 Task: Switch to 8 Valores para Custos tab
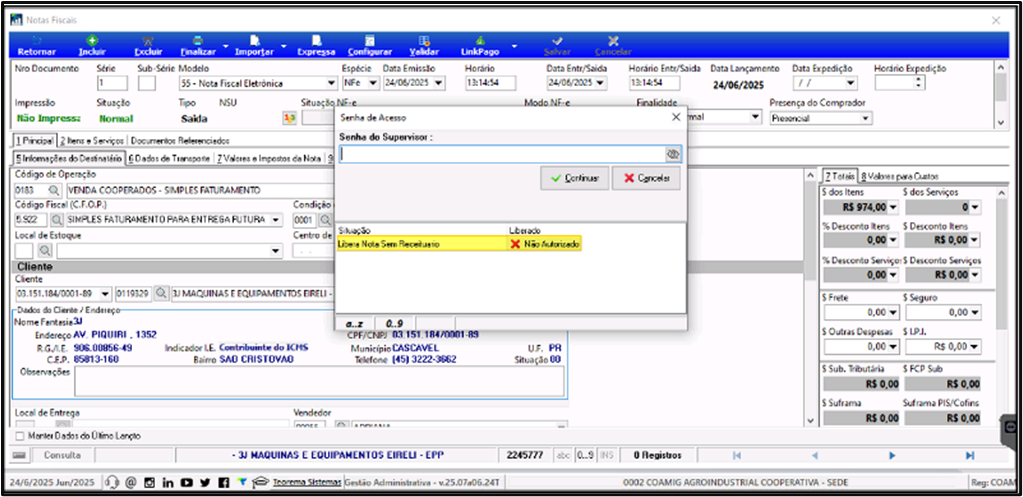899,176
